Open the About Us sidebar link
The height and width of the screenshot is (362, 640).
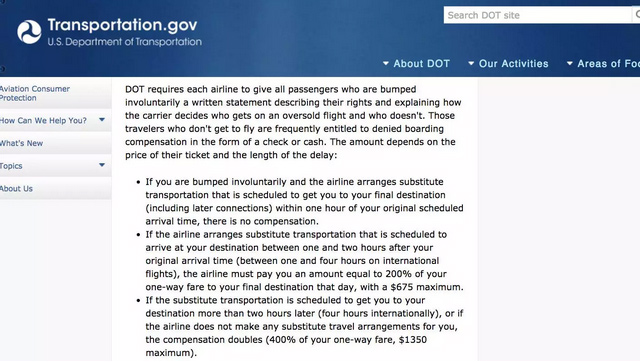(x=16, y=189)
